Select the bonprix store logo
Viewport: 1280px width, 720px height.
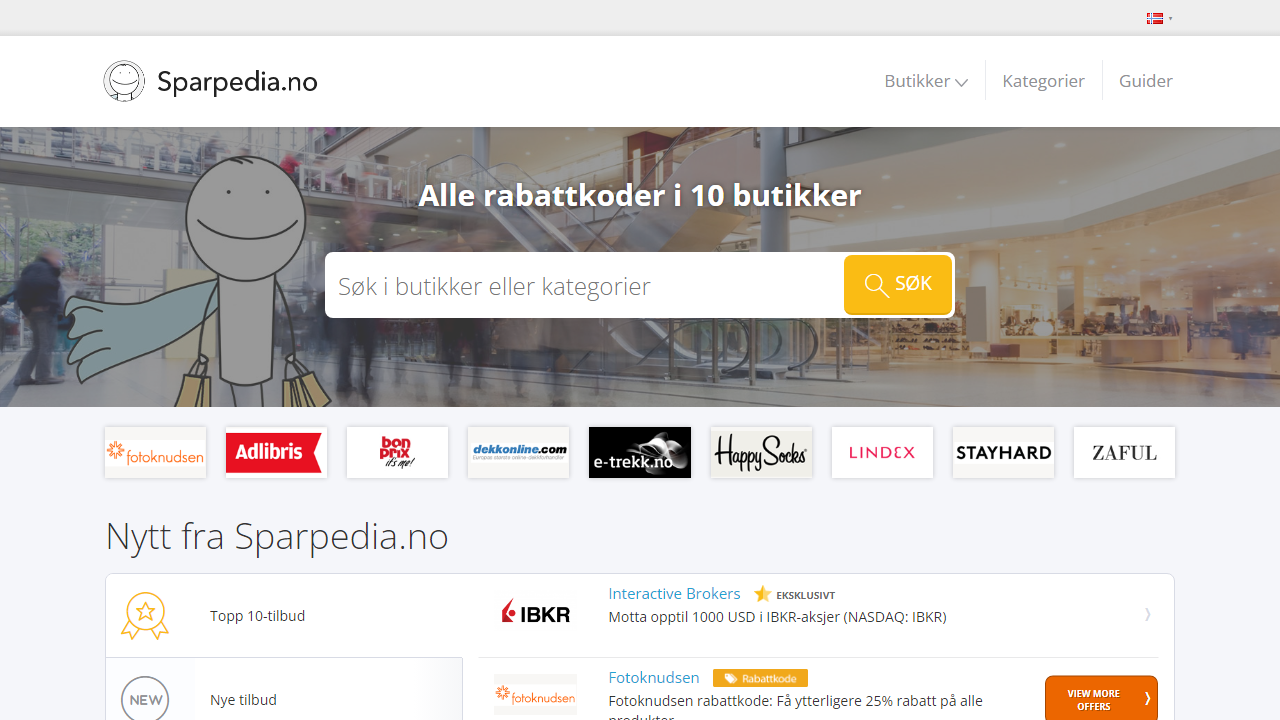point(397,452)
